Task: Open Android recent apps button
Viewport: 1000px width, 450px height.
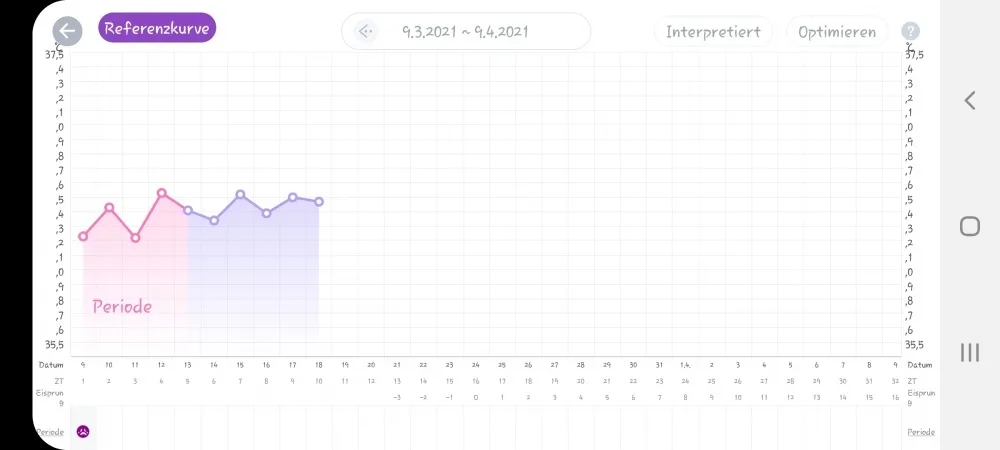Action: point(969,352)
